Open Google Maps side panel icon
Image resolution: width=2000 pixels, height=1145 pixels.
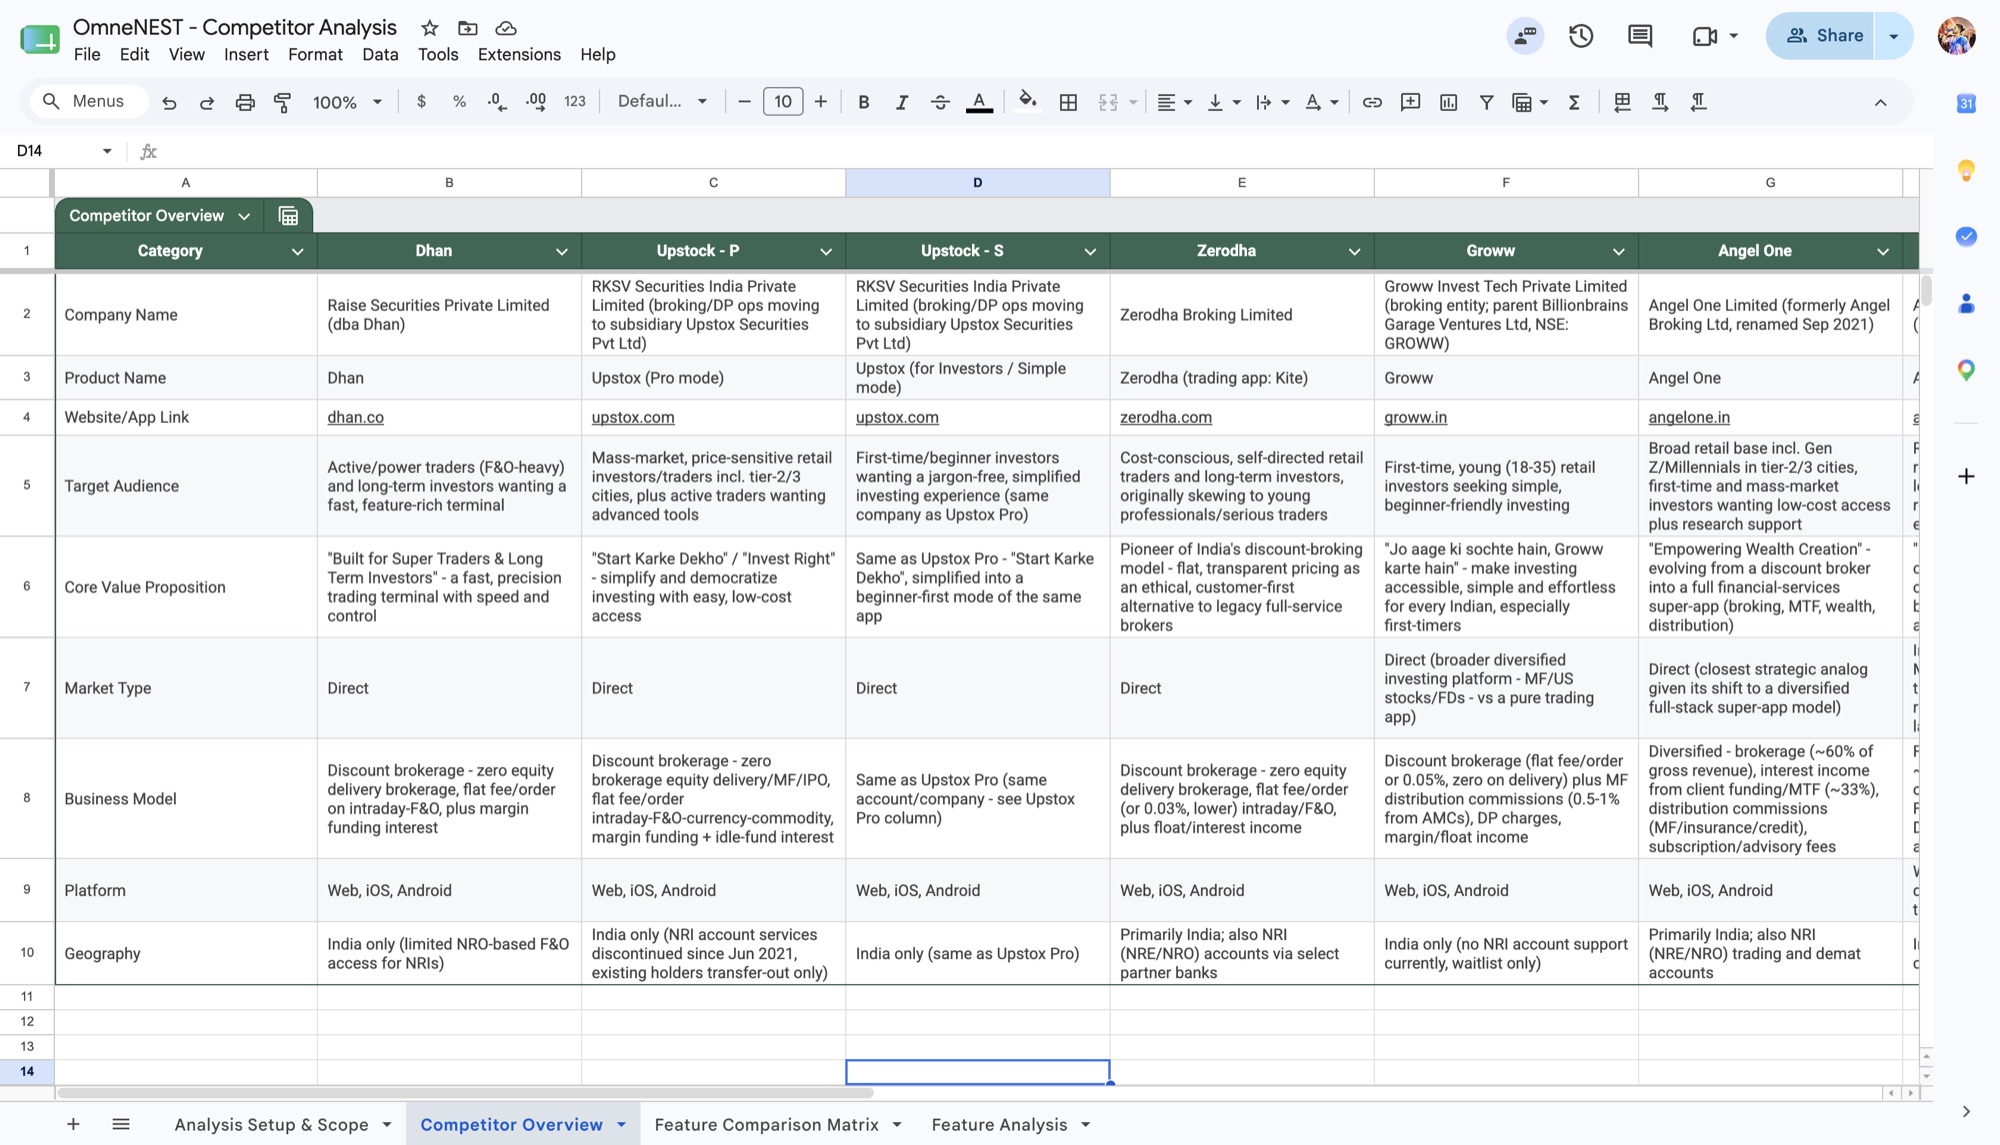pos(1966,370)
